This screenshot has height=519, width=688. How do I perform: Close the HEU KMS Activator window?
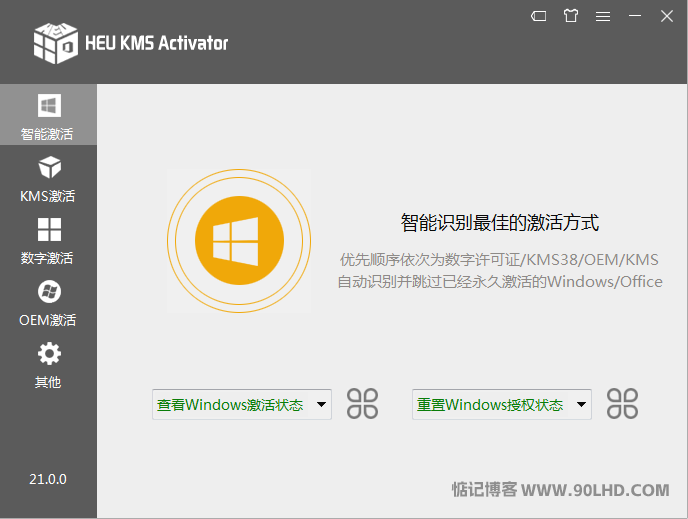point(666,16)
